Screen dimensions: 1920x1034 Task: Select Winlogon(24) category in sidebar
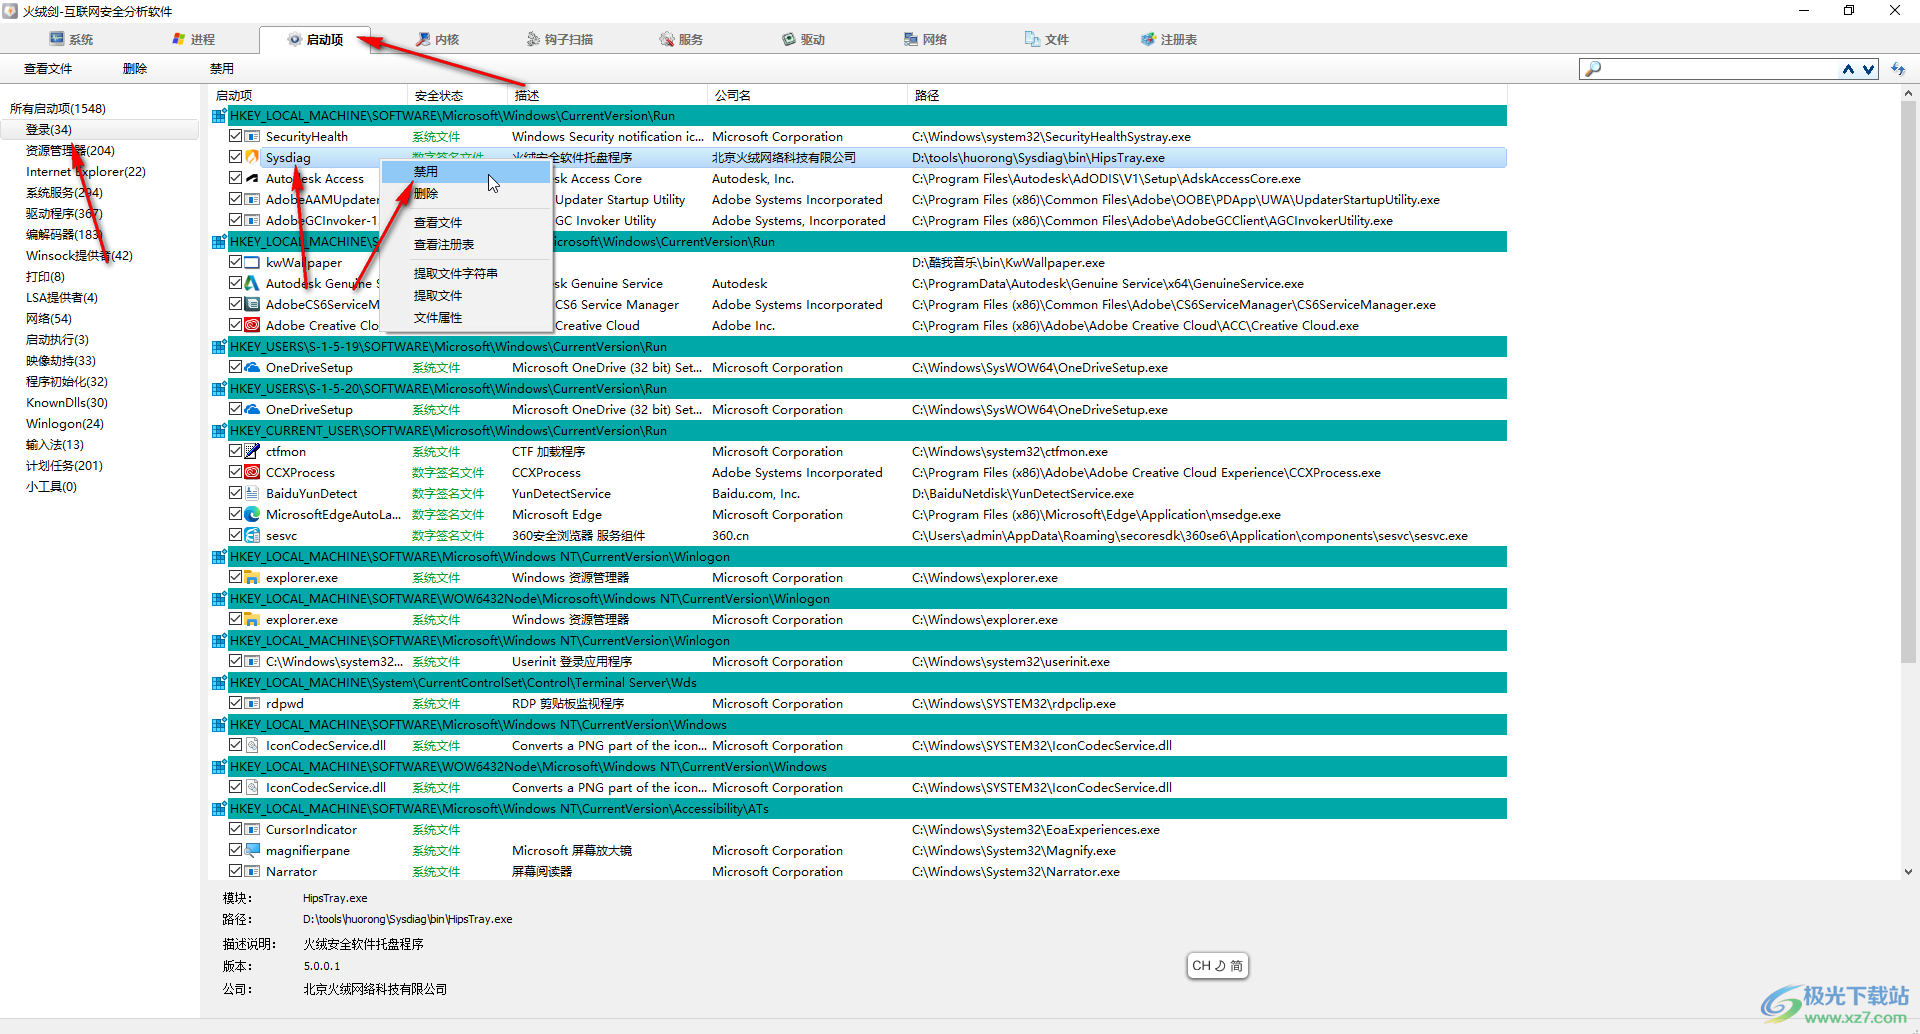point(65,423)
